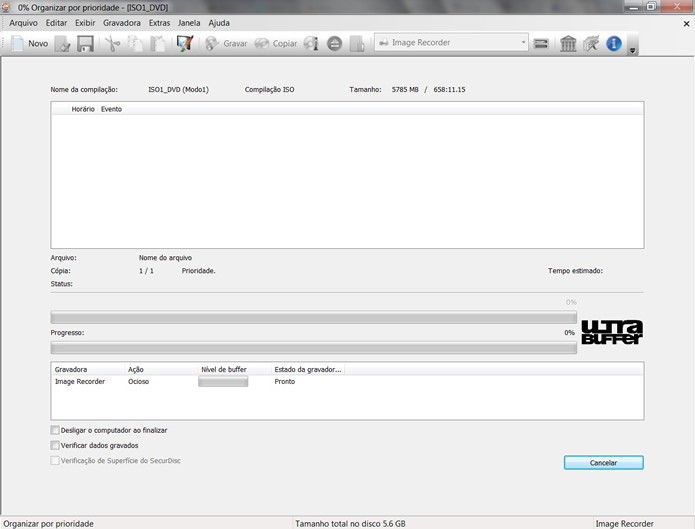Select the scissors cut icon
This screenshot has width=695, height=529.
(113, 43)
